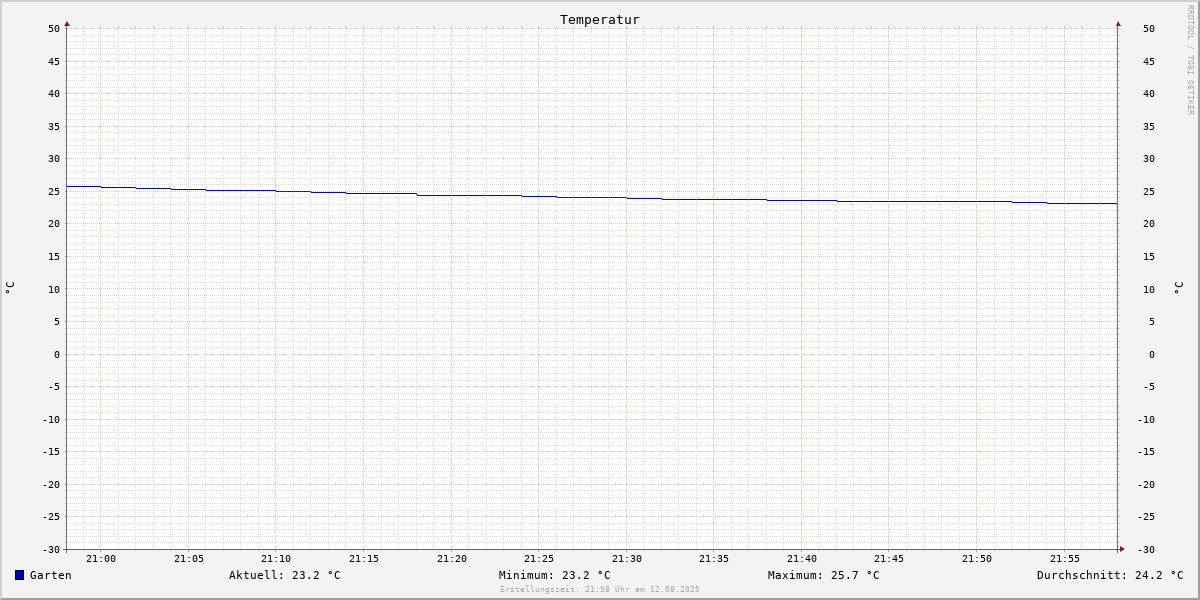This screenshot has height=600, width=1200.
Task: Select the Garten legend label
Action: tap(51, 575)
